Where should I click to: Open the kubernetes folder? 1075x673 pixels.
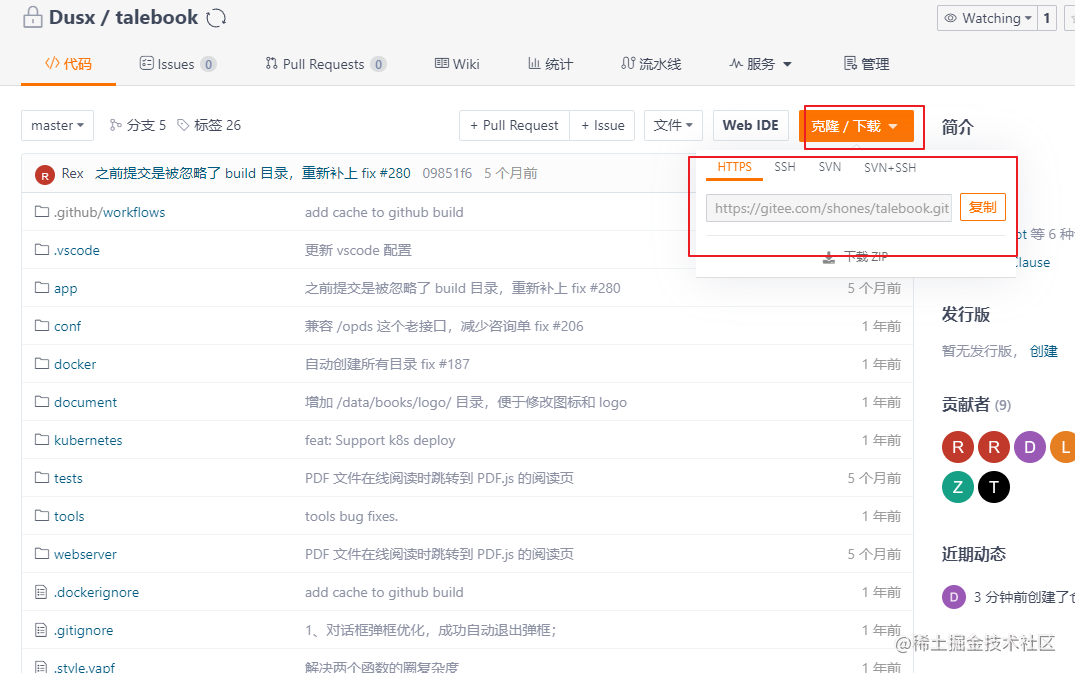88,441
